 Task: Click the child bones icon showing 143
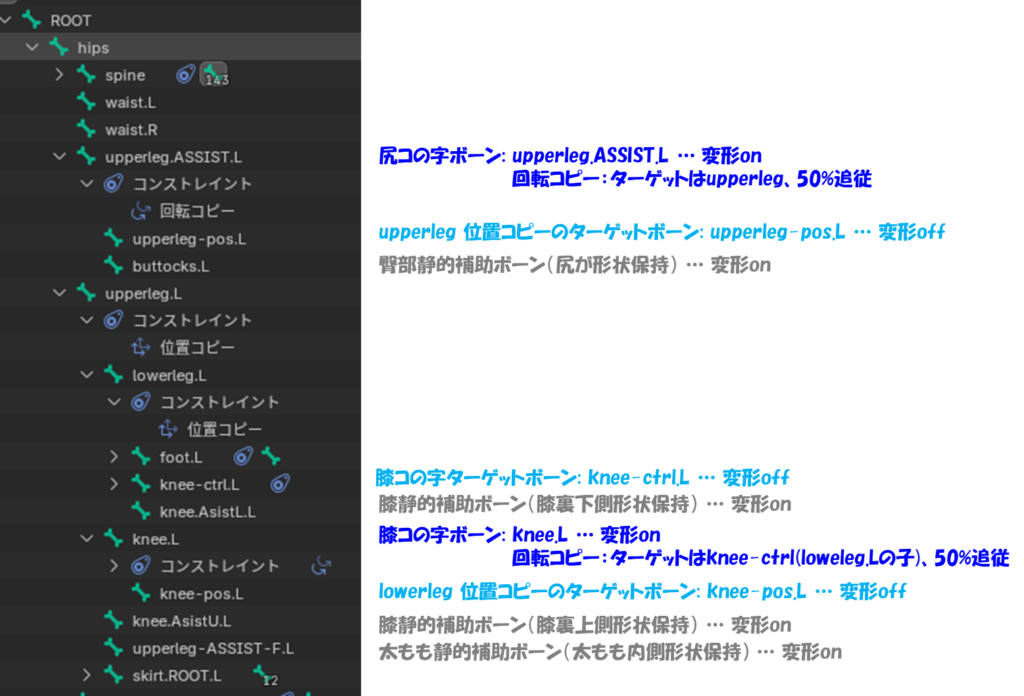(213, 75)
